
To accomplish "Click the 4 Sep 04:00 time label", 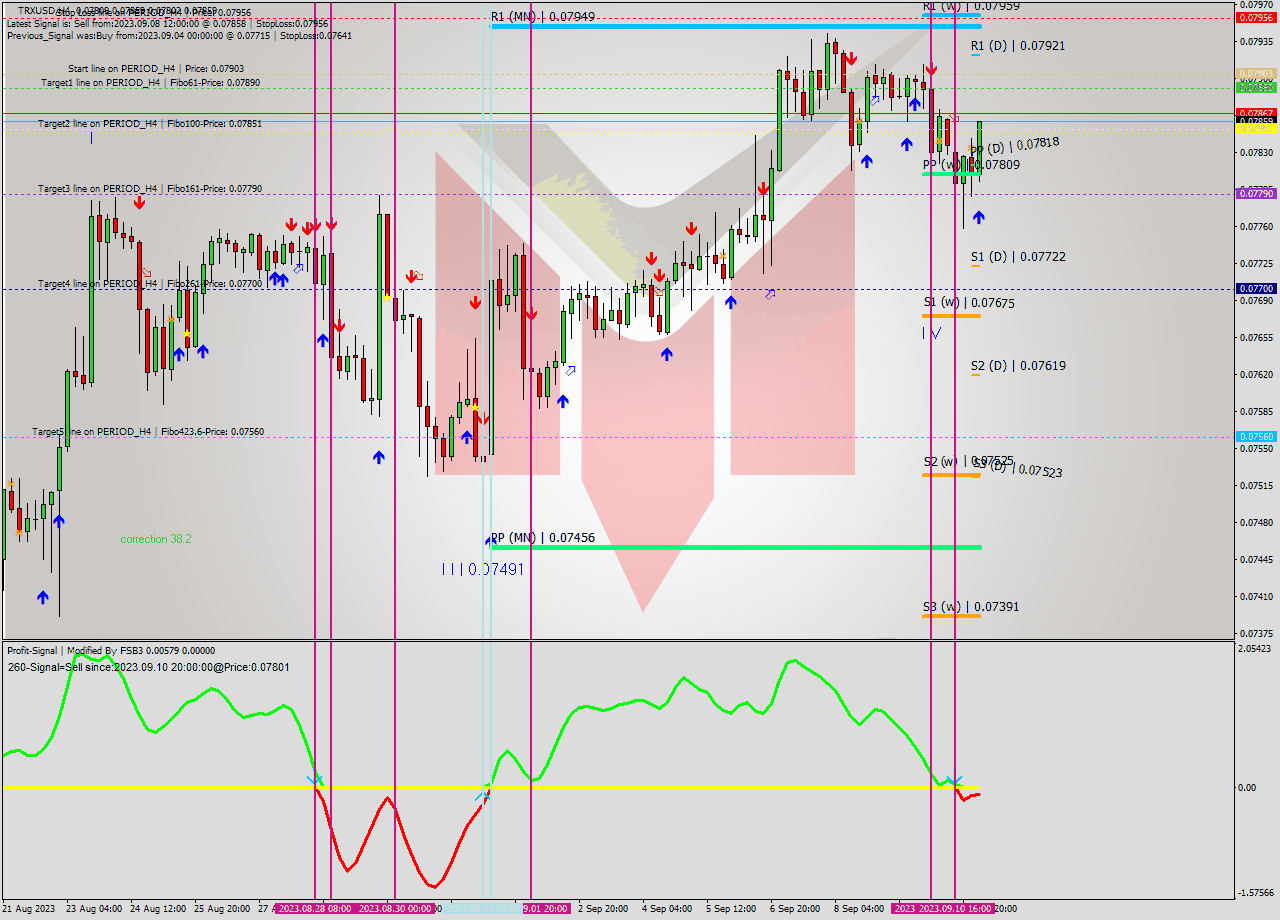I will click(x=666, y=909).
